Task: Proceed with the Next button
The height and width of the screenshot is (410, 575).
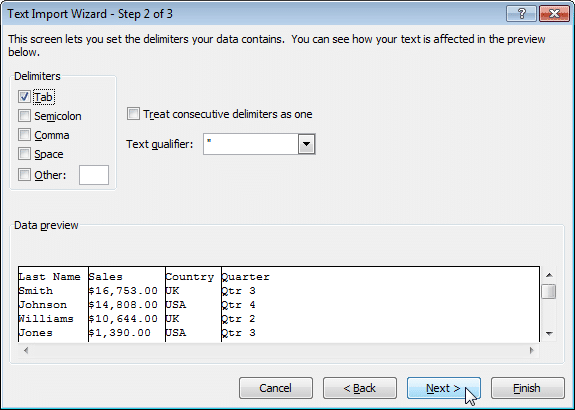Action: point(444,388)
